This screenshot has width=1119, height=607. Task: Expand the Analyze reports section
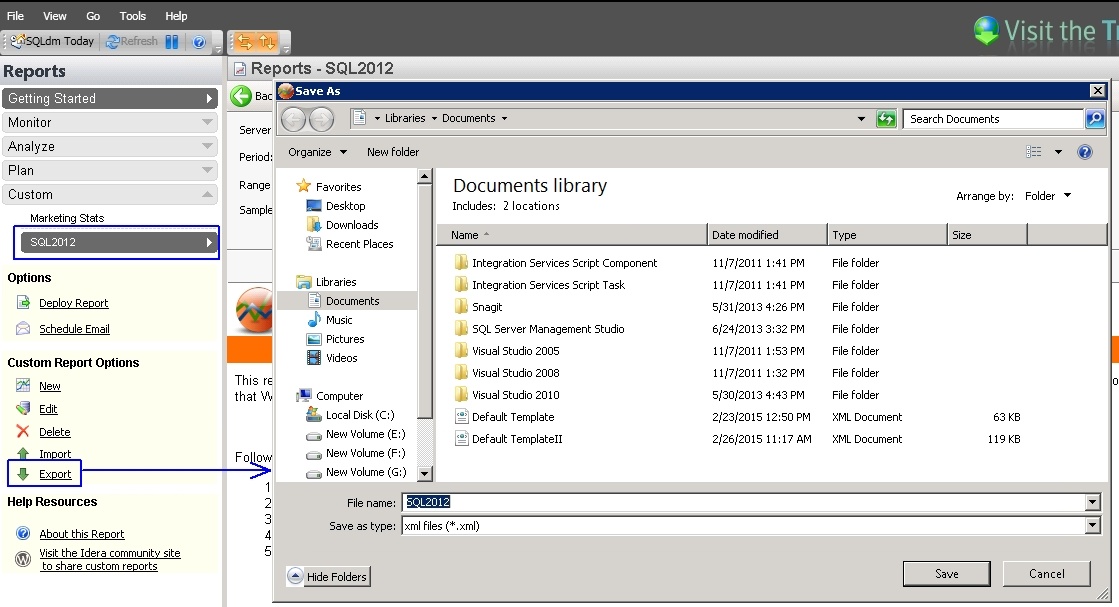tap(110, 146)
